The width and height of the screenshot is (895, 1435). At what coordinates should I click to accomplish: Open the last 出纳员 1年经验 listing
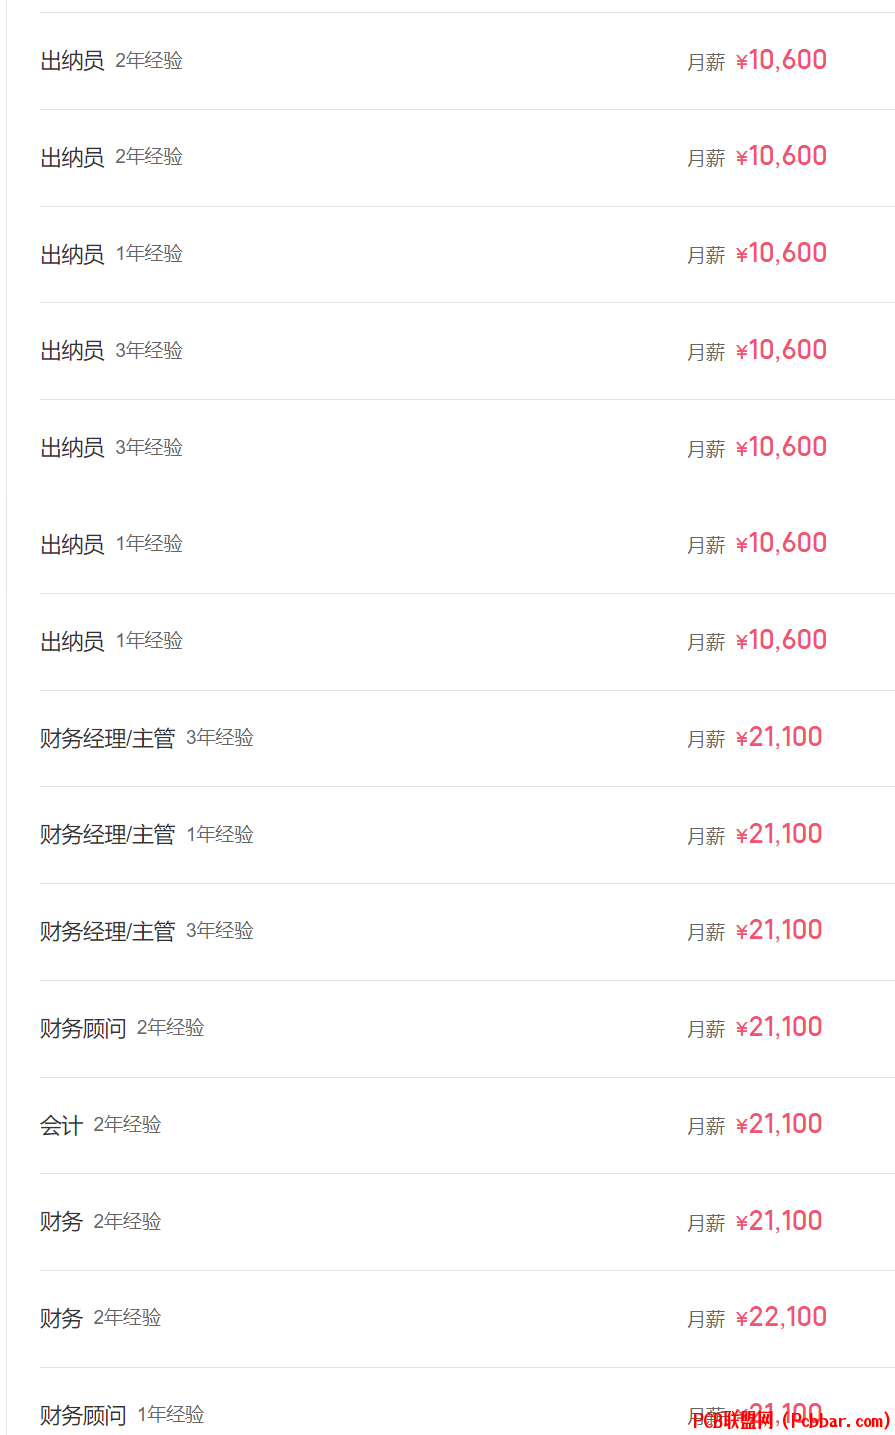tap(467, 642)
